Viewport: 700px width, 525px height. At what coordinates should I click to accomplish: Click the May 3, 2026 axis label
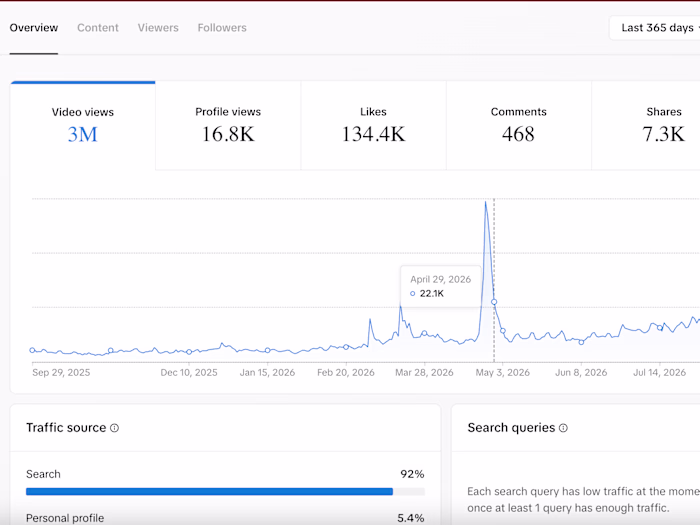[503, 372]
